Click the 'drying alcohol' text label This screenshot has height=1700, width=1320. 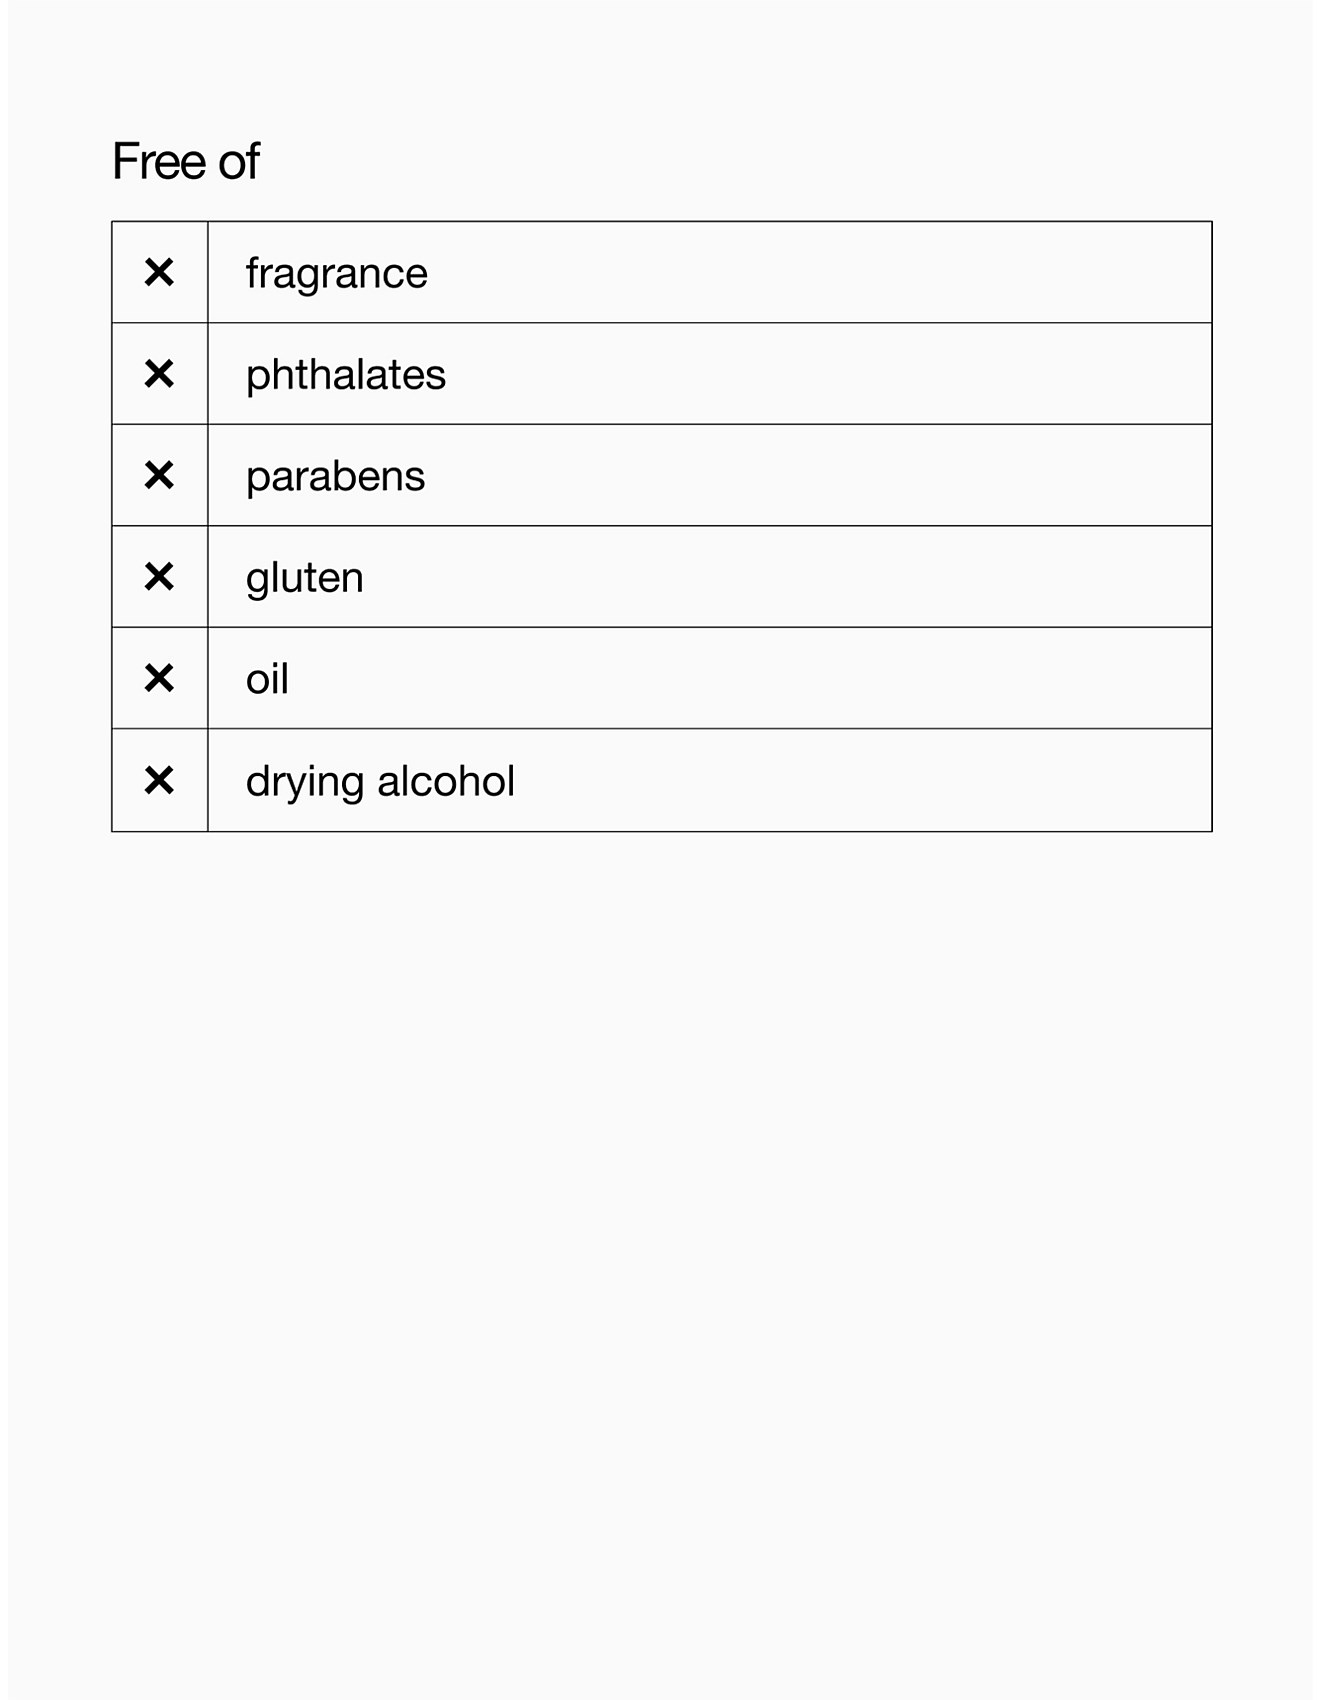pos(380,781)
